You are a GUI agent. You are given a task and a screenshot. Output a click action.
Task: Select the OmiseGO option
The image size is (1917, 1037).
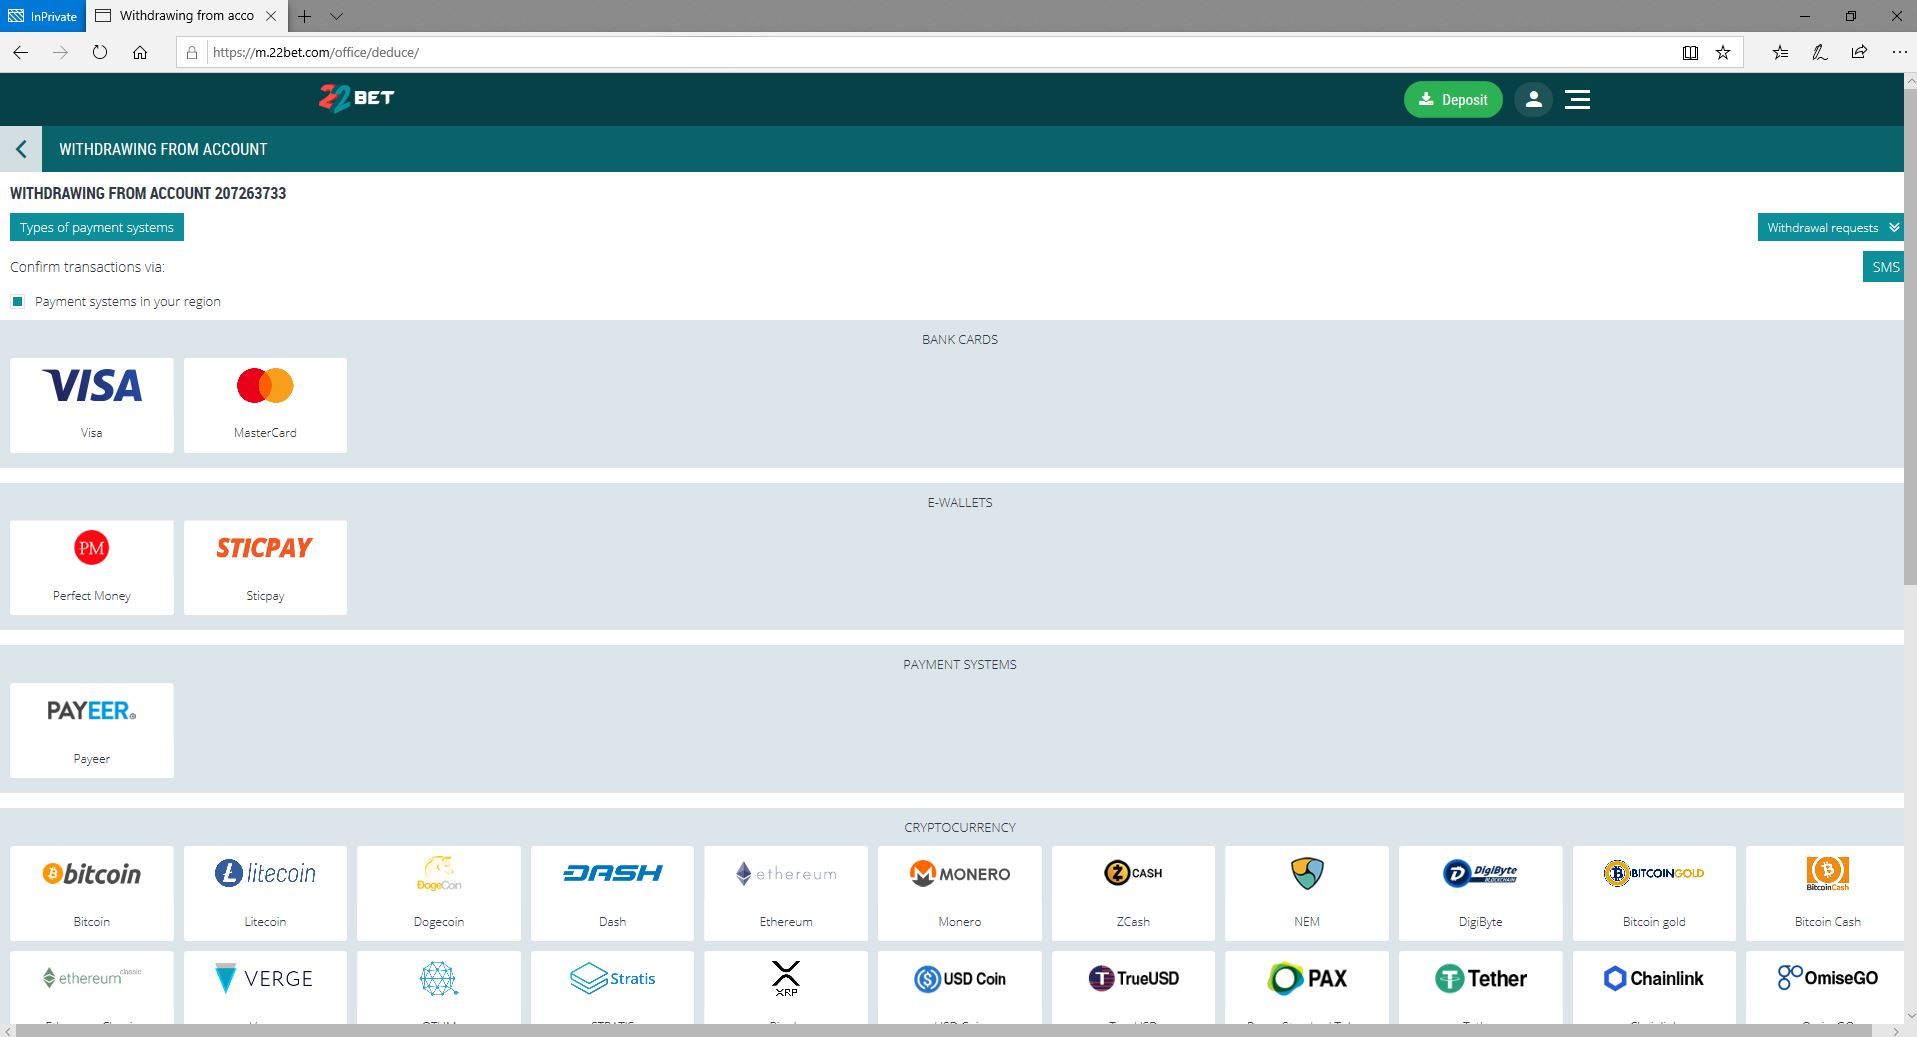[1825, 987]
